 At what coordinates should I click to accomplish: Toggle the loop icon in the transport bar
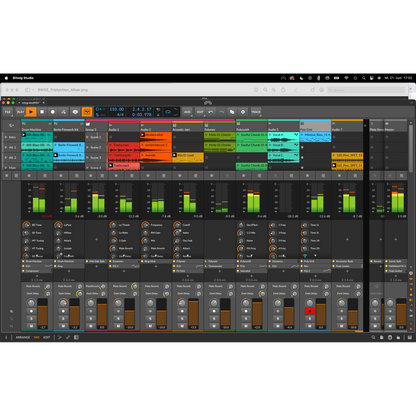(x=168, y=112)
